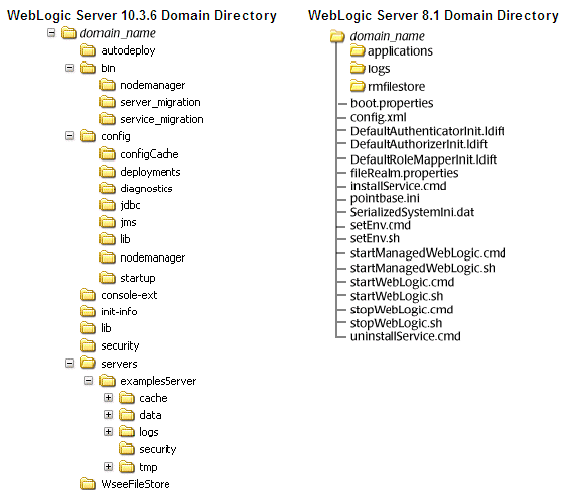Click the WebLogic Server 8.1 Domain Directory heading
The width and height of the screenshot is (567, 498).
[433, 16]
